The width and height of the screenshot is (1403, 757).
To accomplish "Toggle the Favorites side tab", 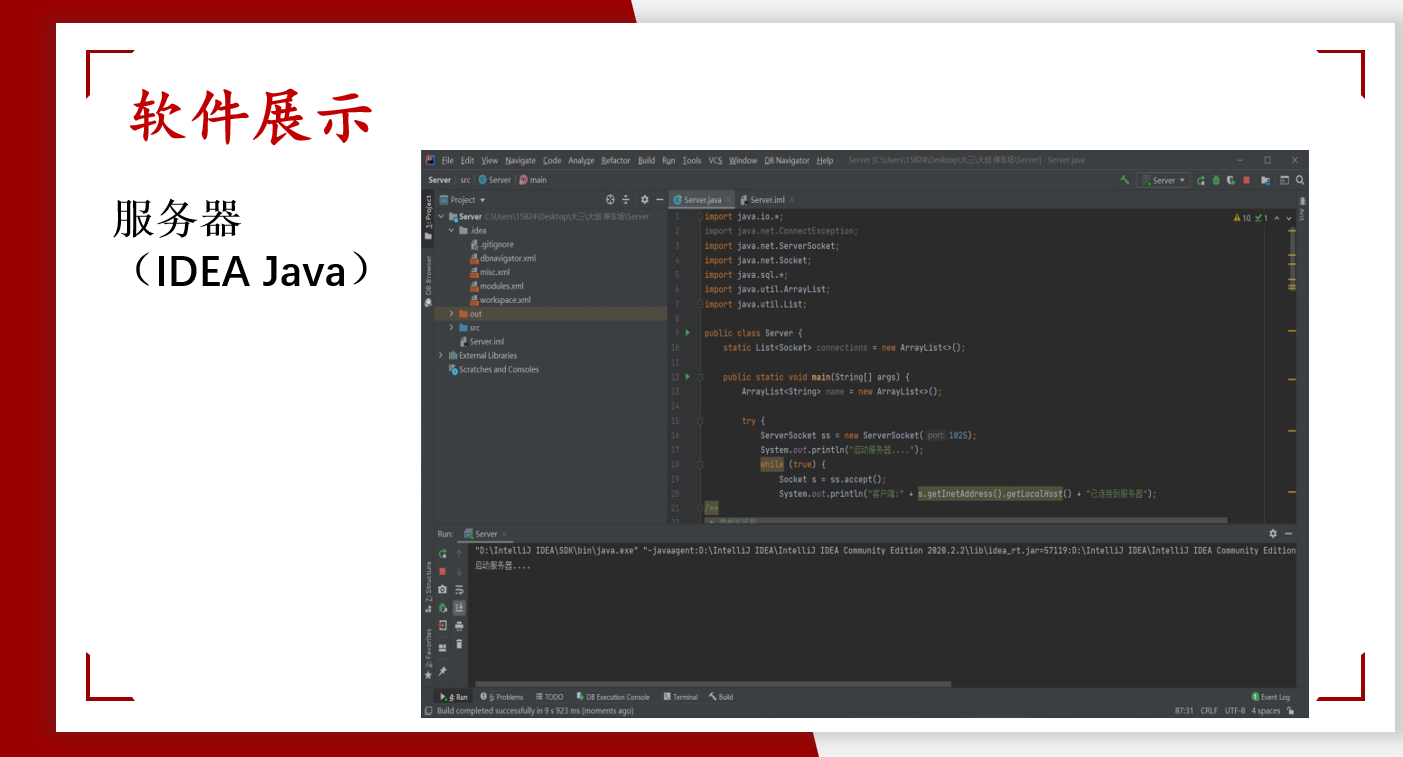I will click(428, 654).
